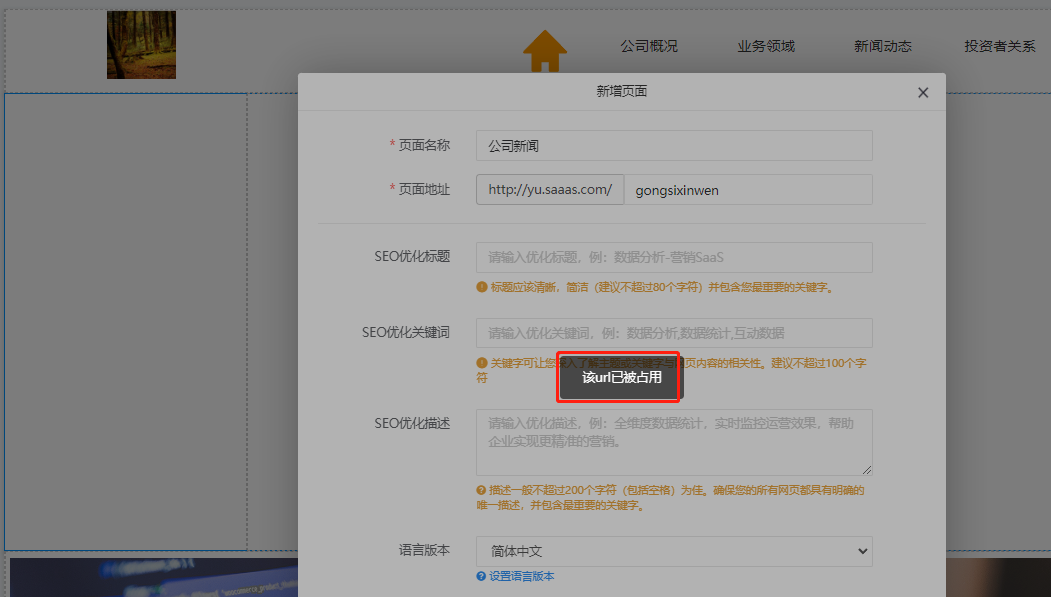
Task: Click the site logo image top left
Action: click(x=140, y=44)
